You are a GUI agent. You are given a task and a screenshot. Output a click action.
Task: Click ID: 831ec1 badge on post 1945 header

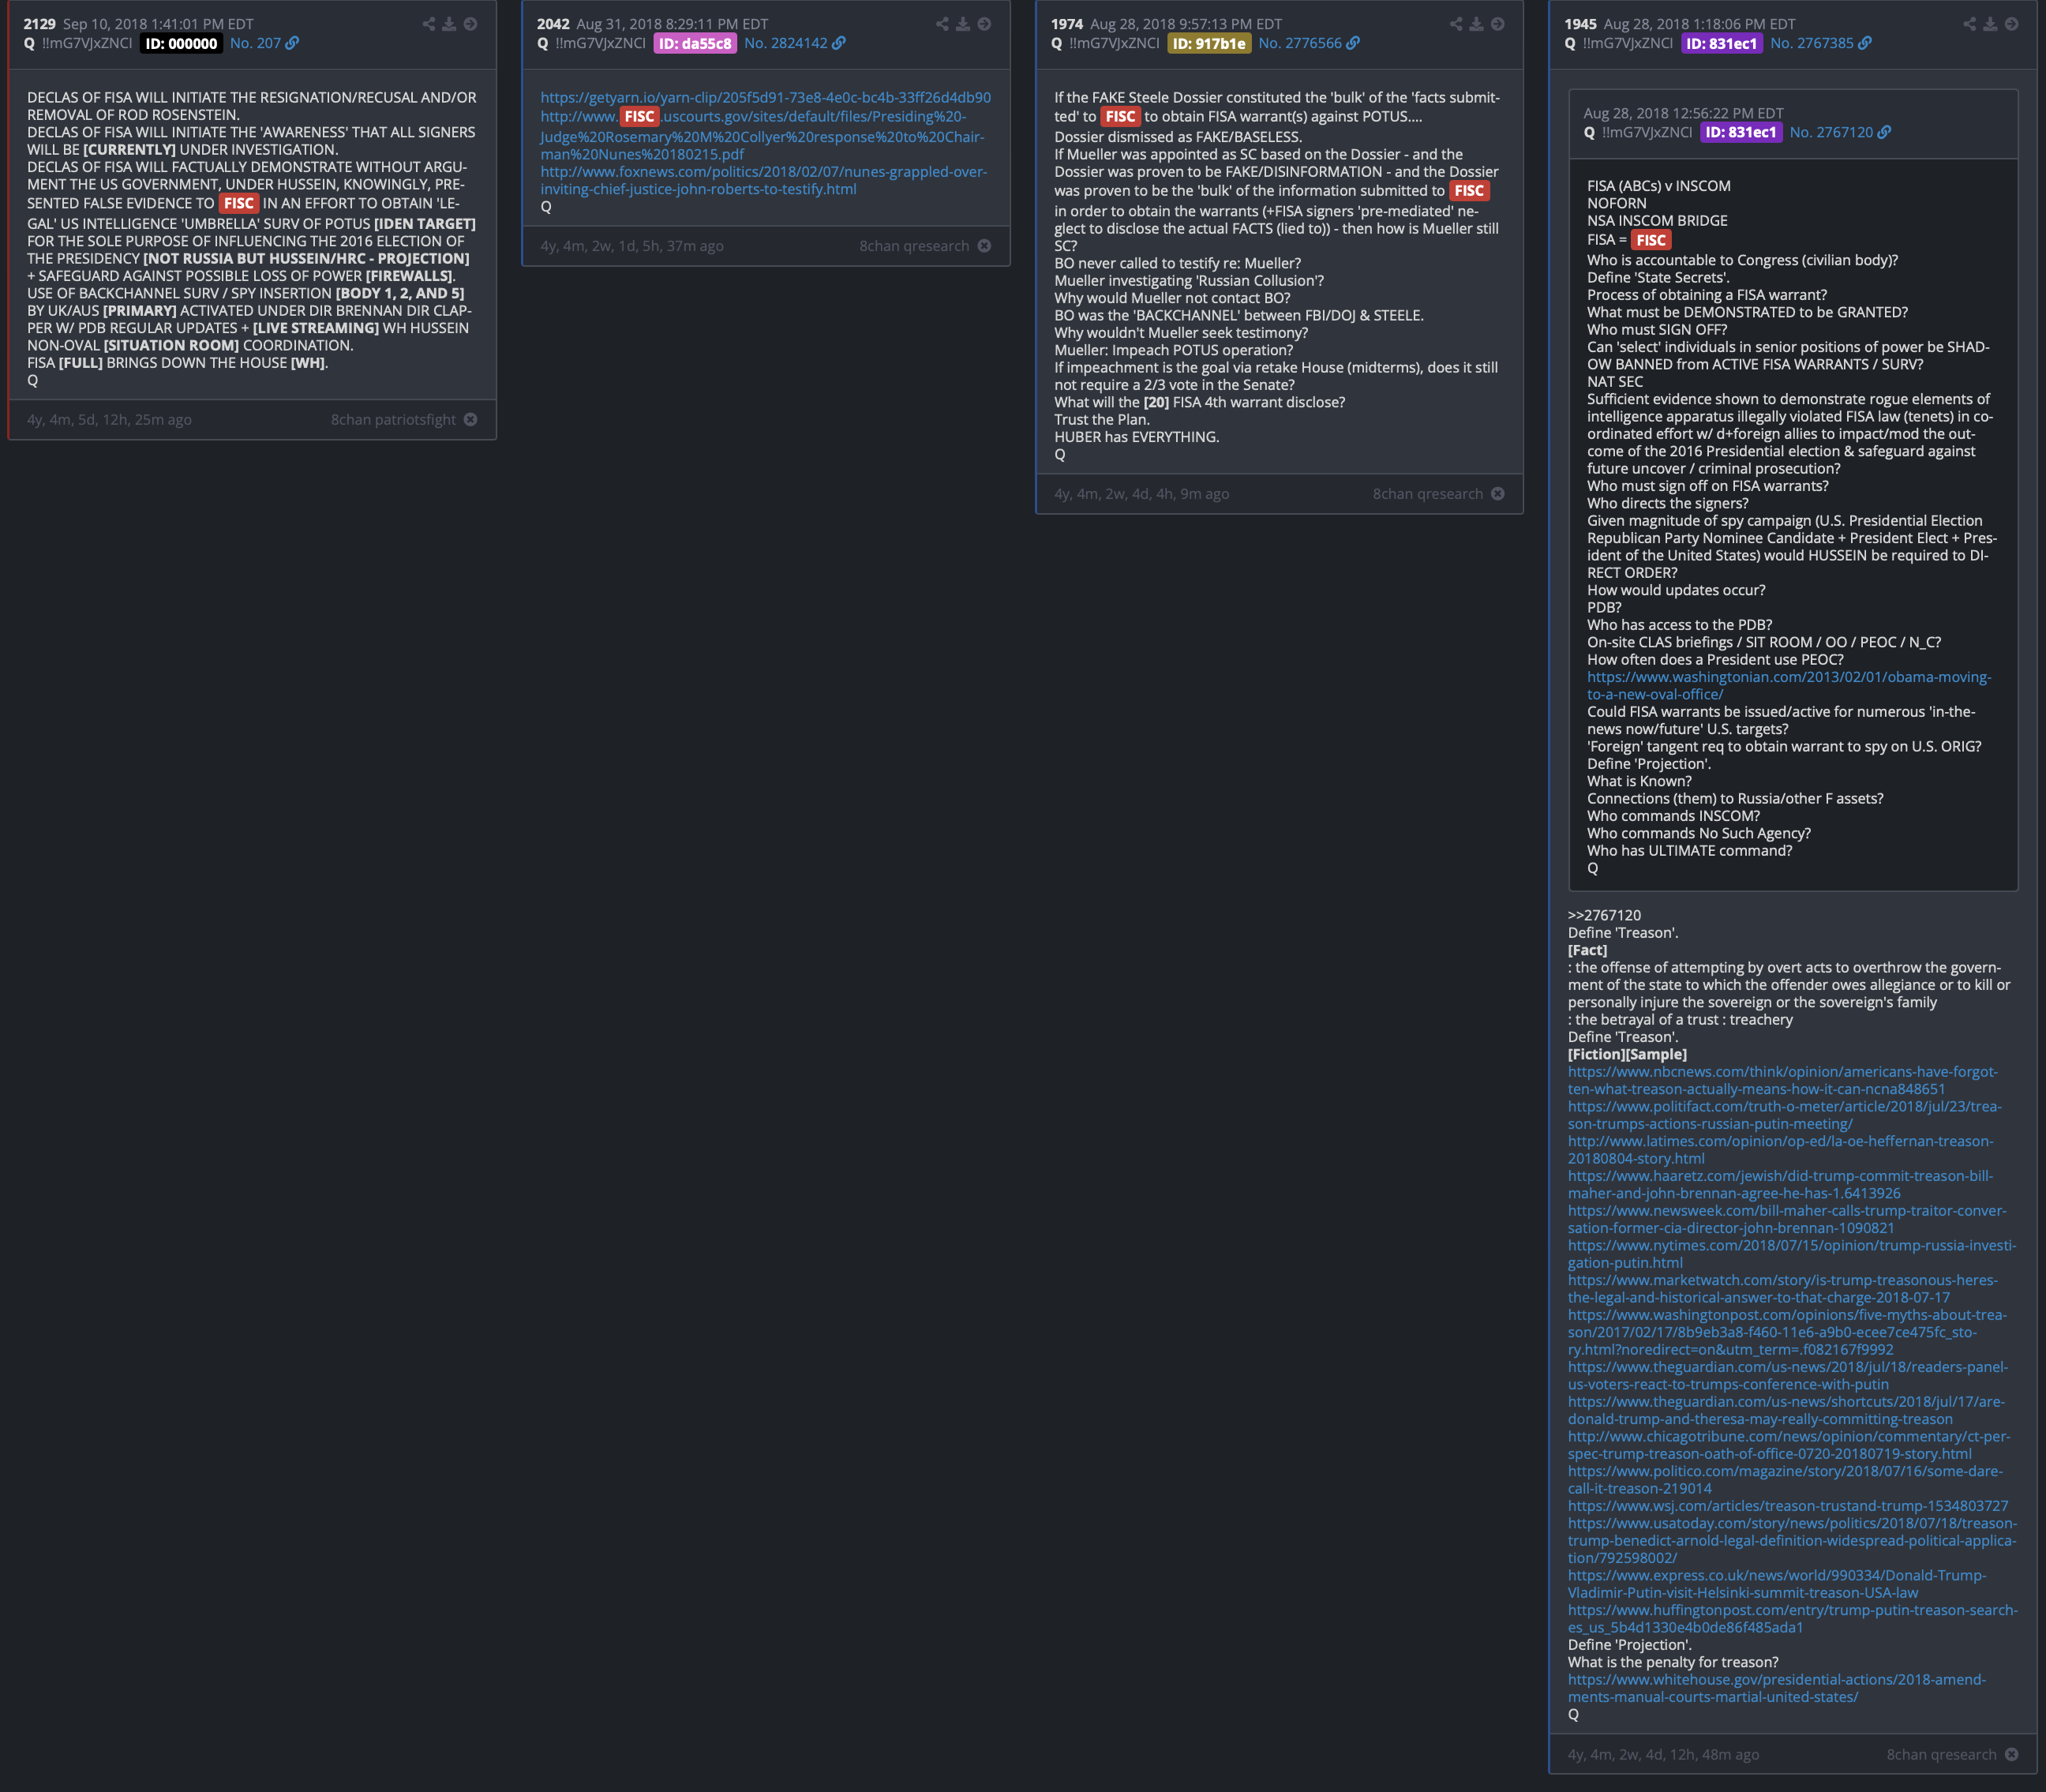(1721, 43)
